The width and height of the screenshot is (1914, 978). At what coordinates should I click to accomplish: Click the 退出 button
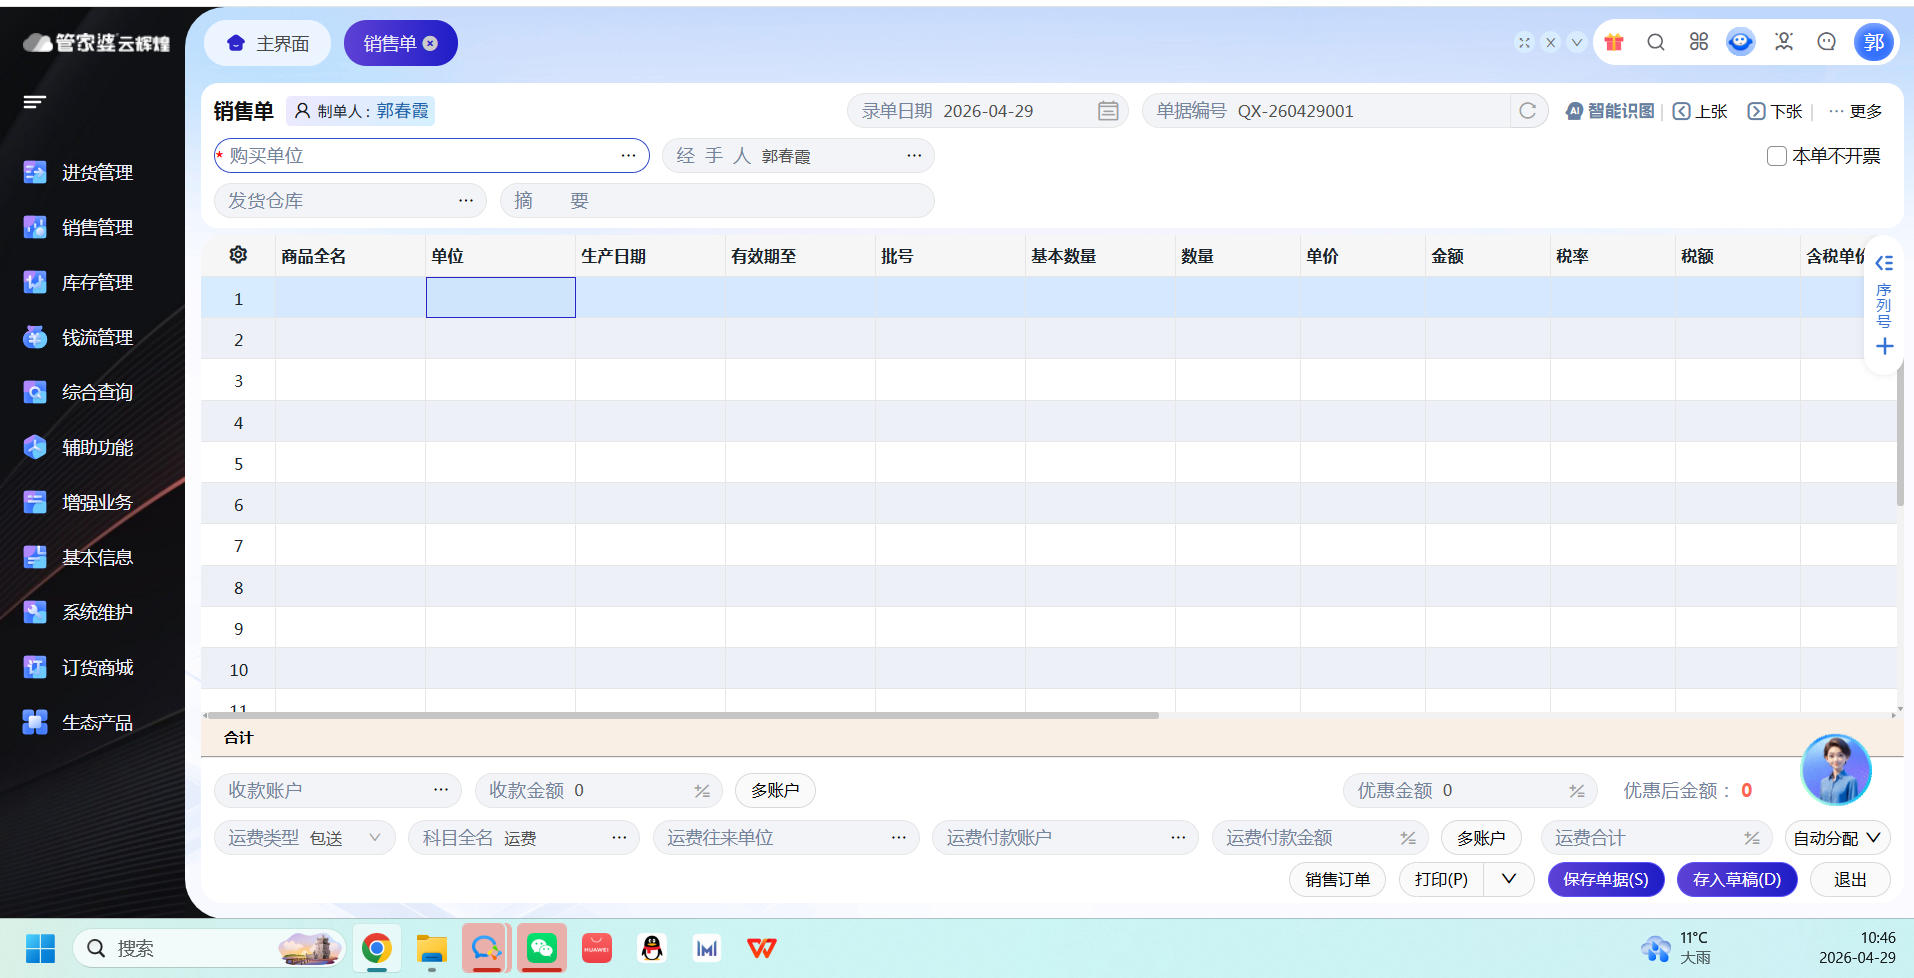click(1850, 879)
